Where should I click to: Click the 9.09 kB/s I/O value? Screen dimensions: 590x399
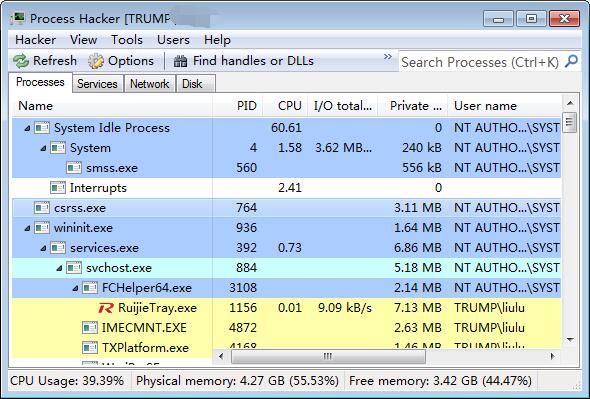[345, 308]
